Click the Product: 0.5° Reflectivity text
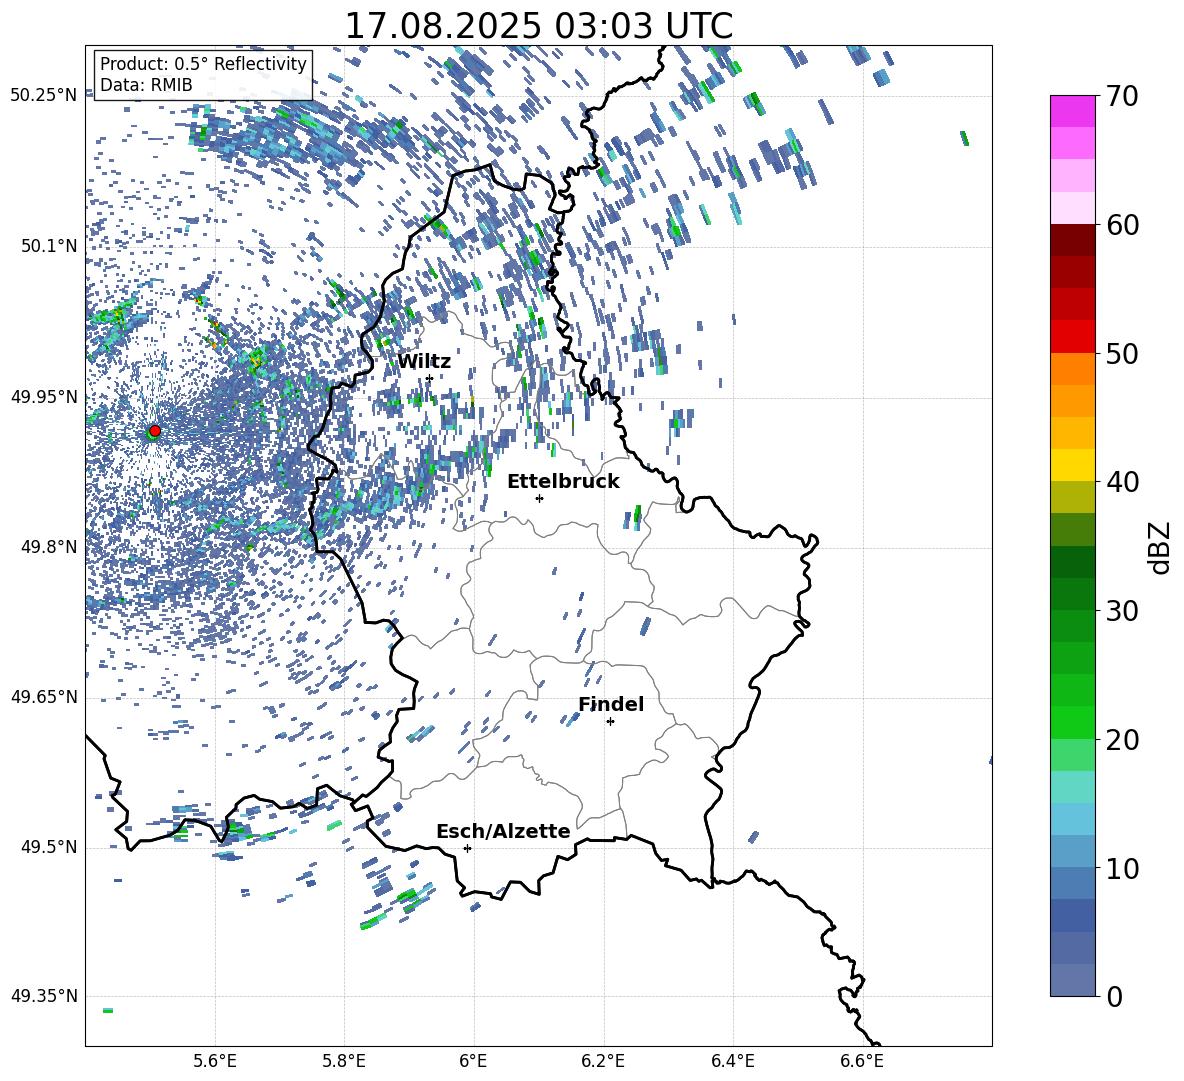The height and width of the screenshot is (1081, 1184). (203, 64)
